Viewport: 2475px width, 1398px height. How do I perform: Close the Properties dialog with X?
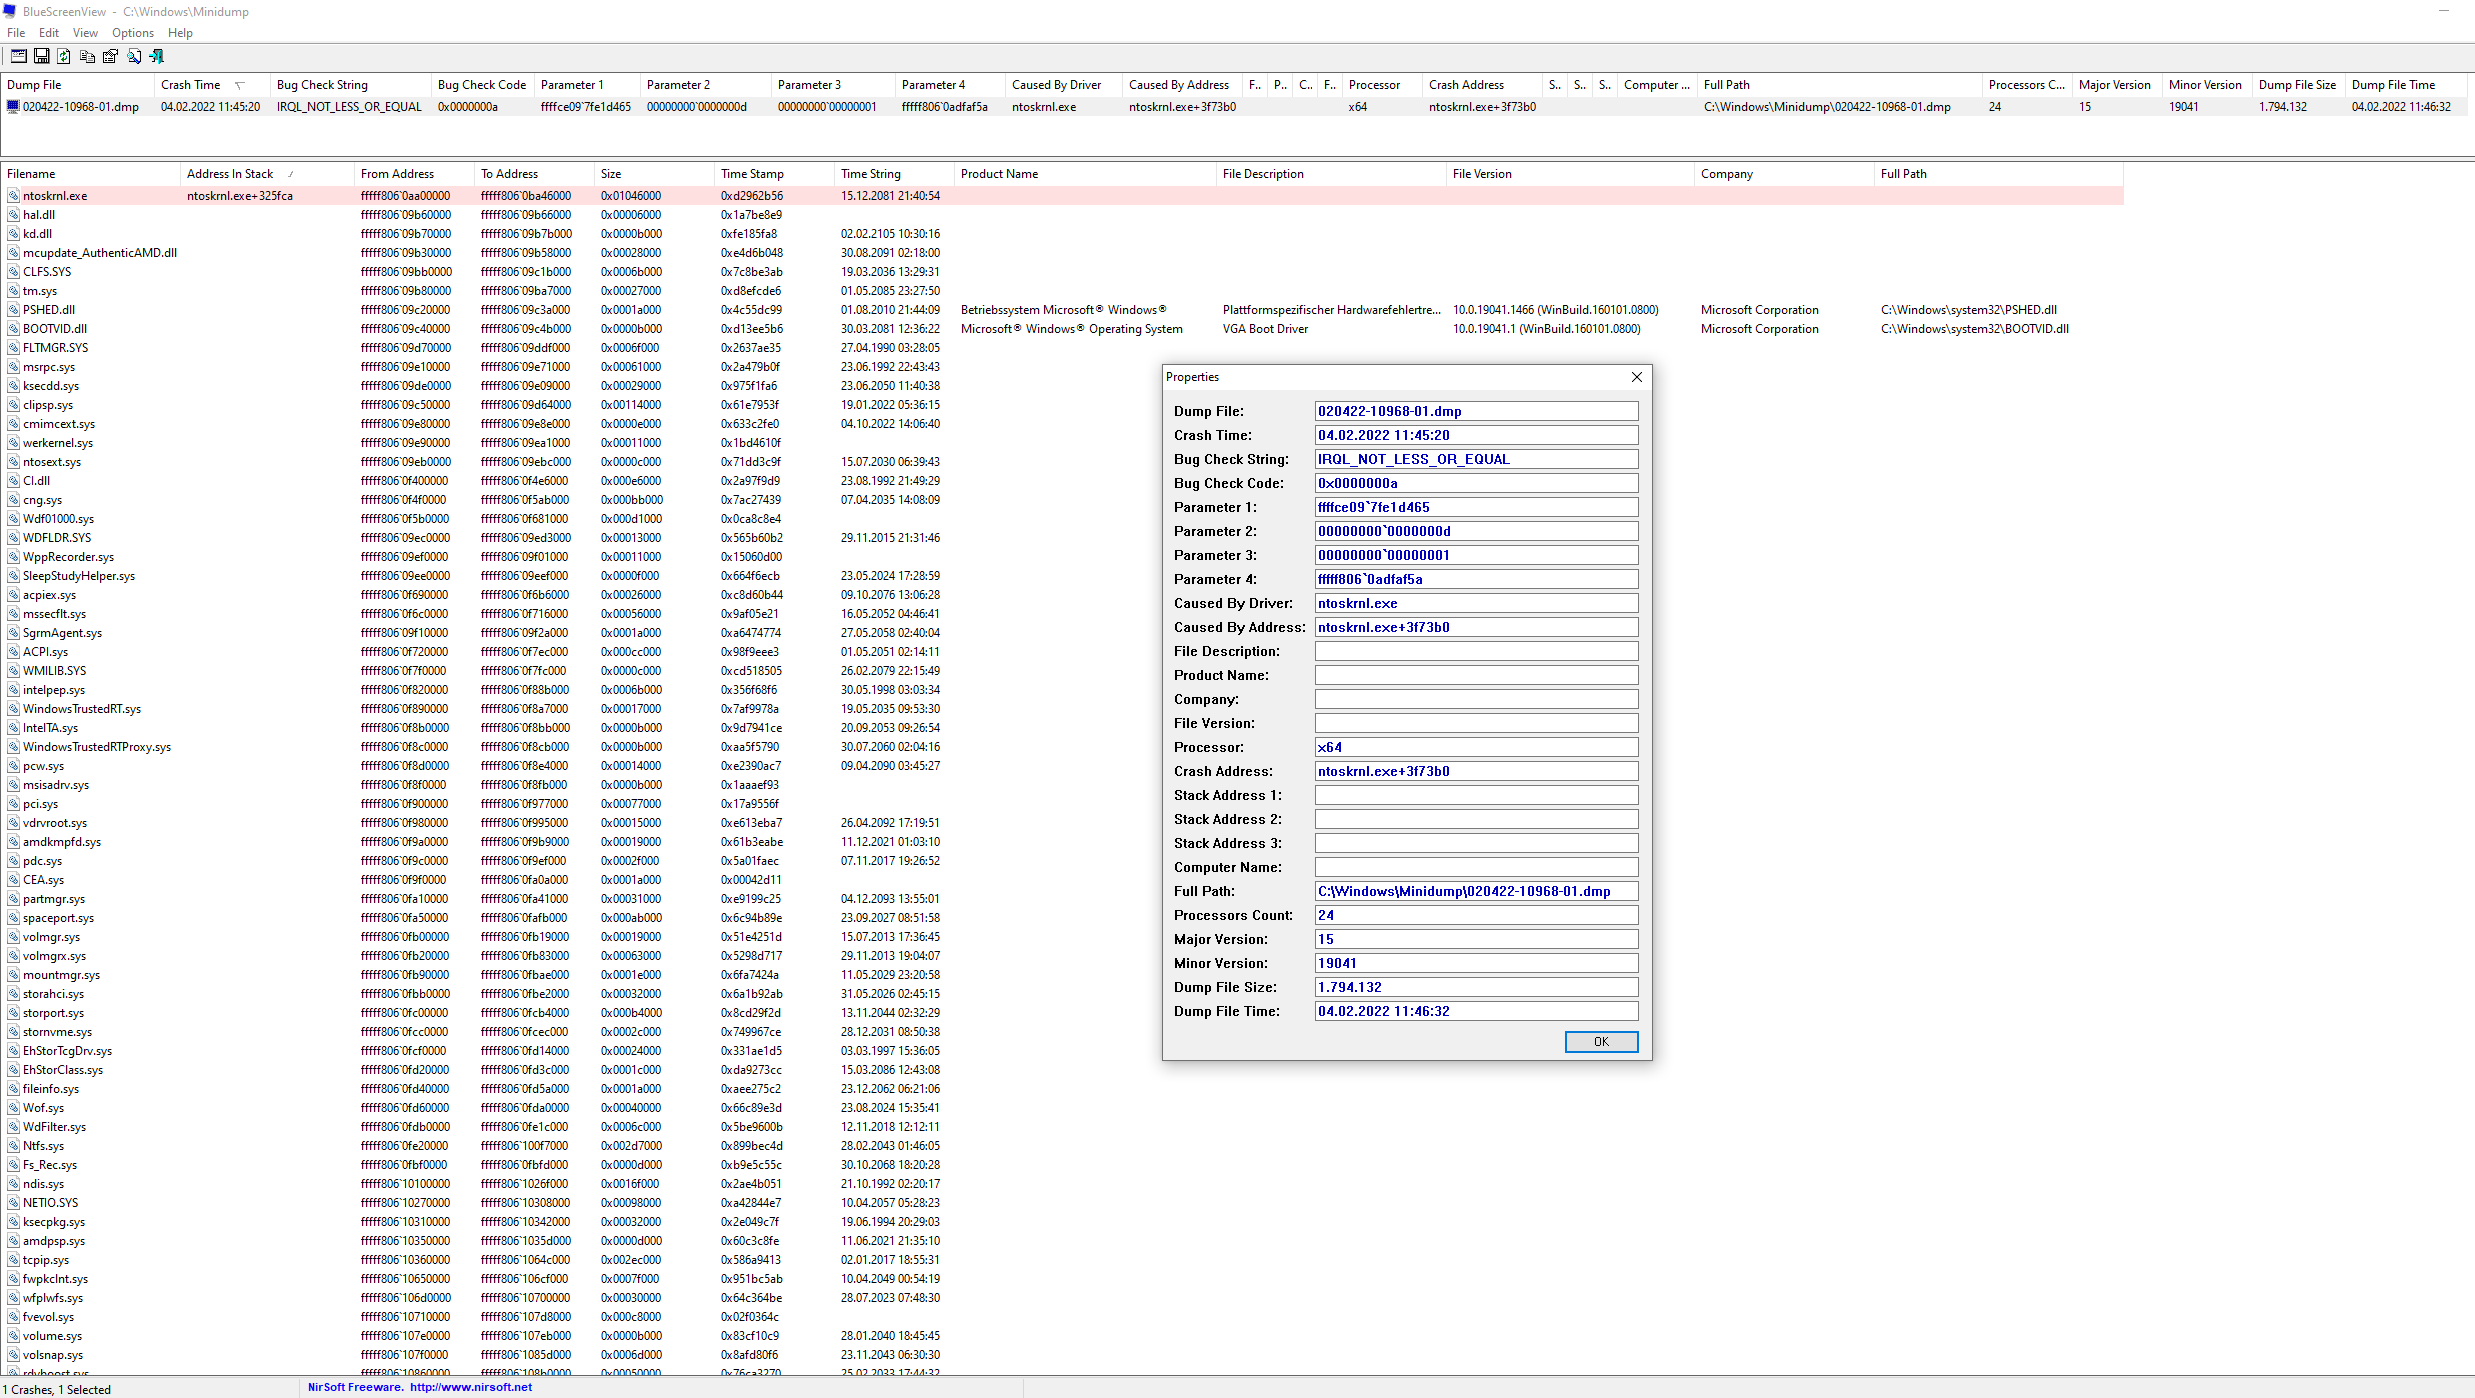pyautogui.click(x=1636, y=377)
